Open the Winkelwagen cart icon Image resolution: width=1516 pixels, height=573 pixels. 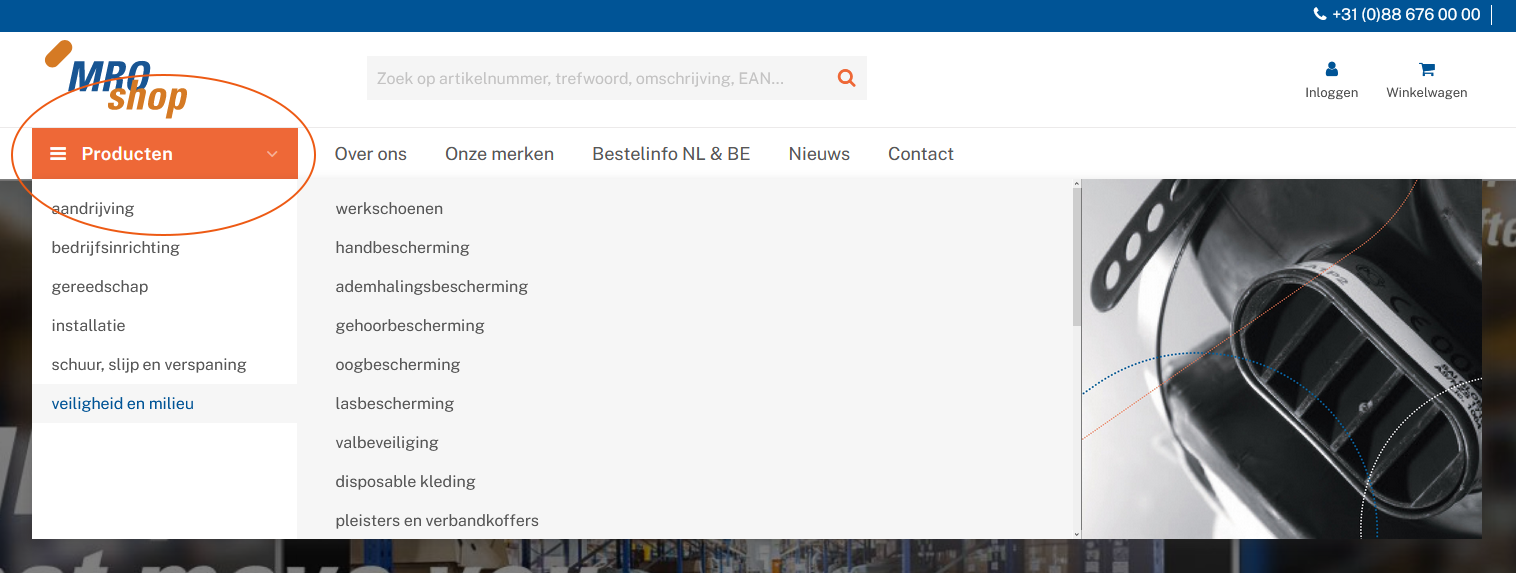click(1426, 70)
